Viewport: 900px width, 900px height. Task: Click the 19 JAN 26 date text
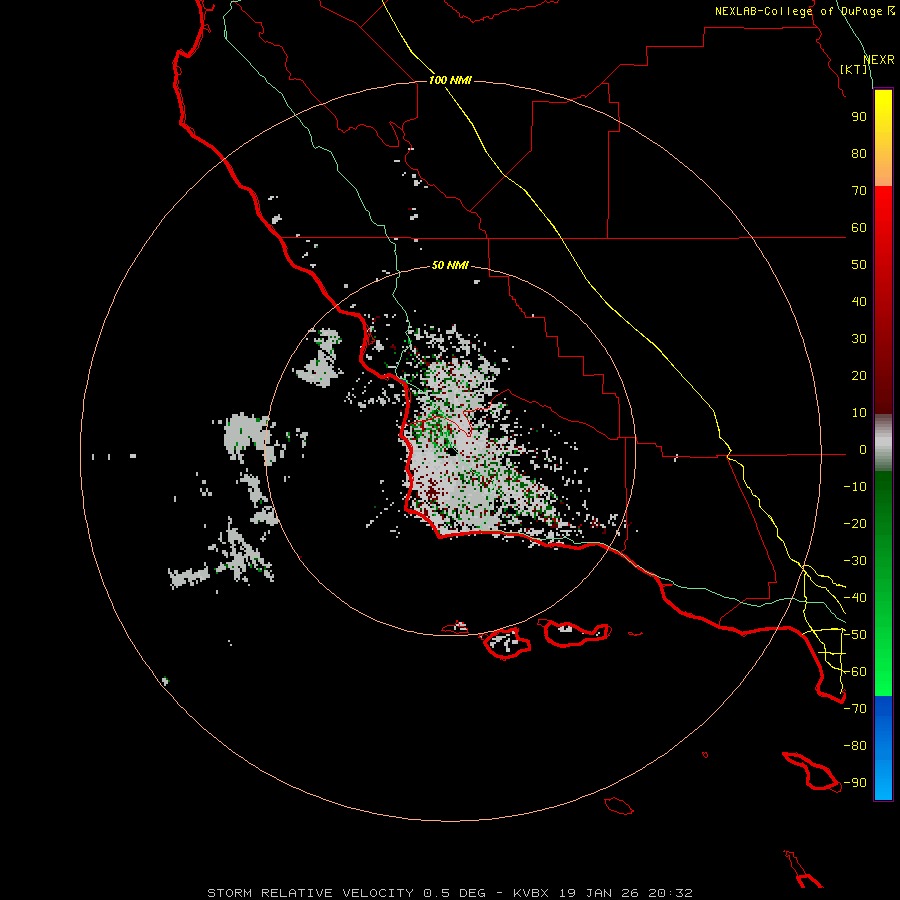(x=598, y=893)
